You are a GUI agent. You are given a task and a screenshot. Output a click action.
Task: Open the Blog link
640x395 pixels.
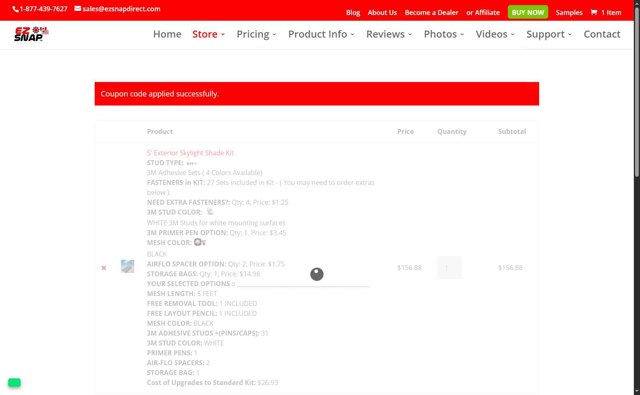click(x=353, y=13)
